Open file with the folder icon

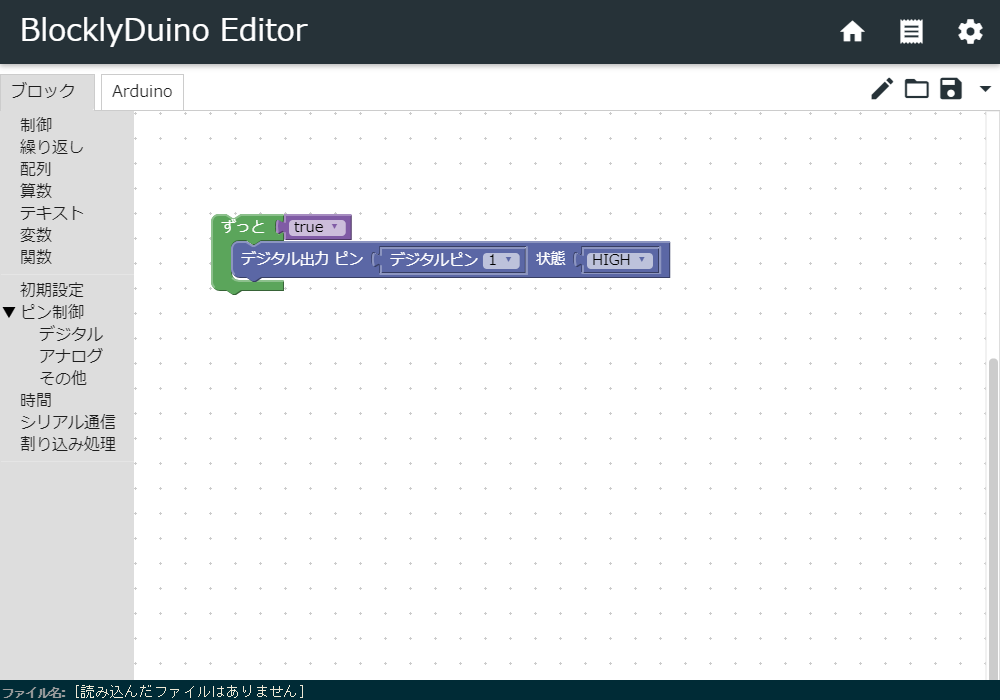tap(916, 89)
